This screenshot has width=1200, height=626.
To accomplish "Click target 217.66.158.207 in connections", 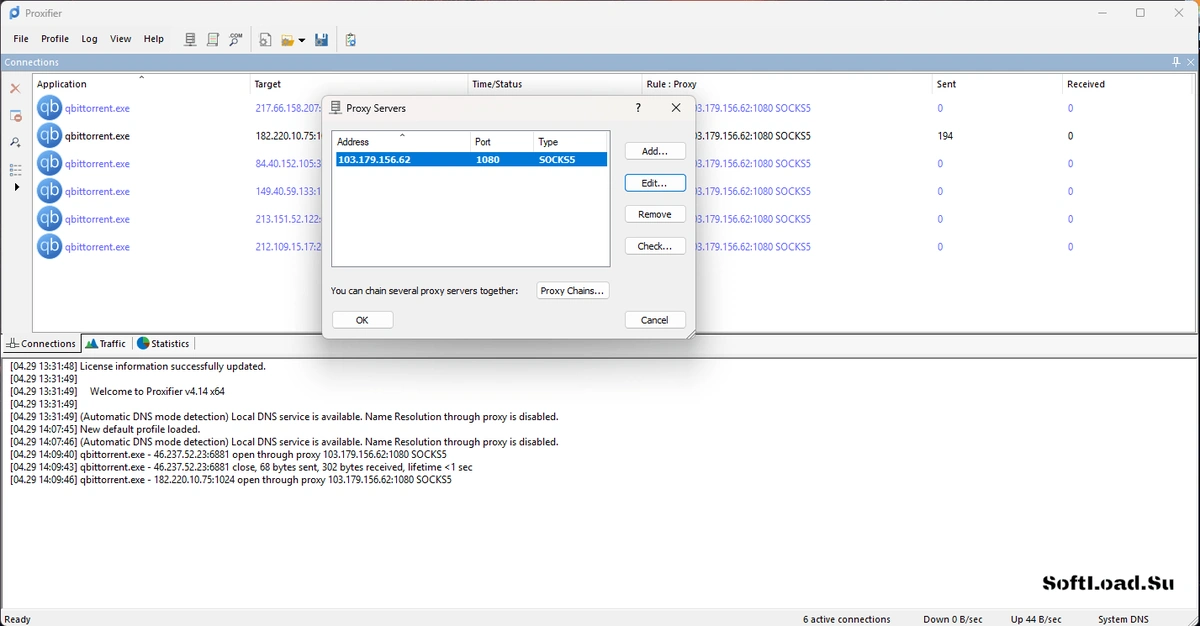I will tap(288, 108).
